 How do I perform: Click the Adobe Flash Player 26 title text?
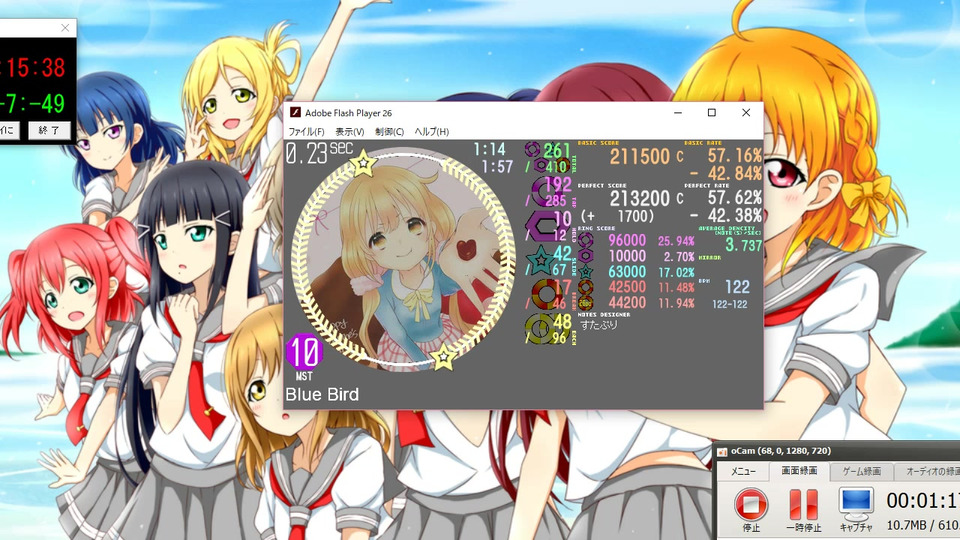click(x=348, y=113)
